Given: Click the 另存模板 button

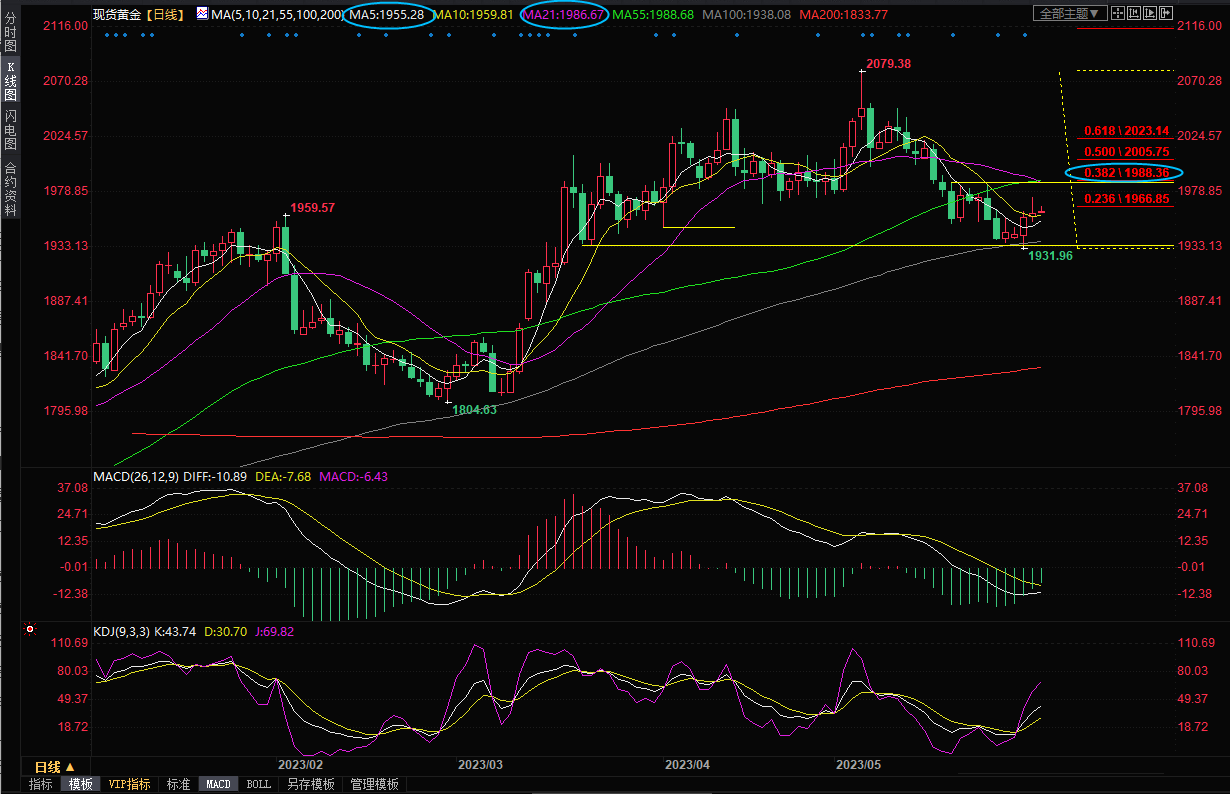Looking at the screenshot, I should [310, 785].
